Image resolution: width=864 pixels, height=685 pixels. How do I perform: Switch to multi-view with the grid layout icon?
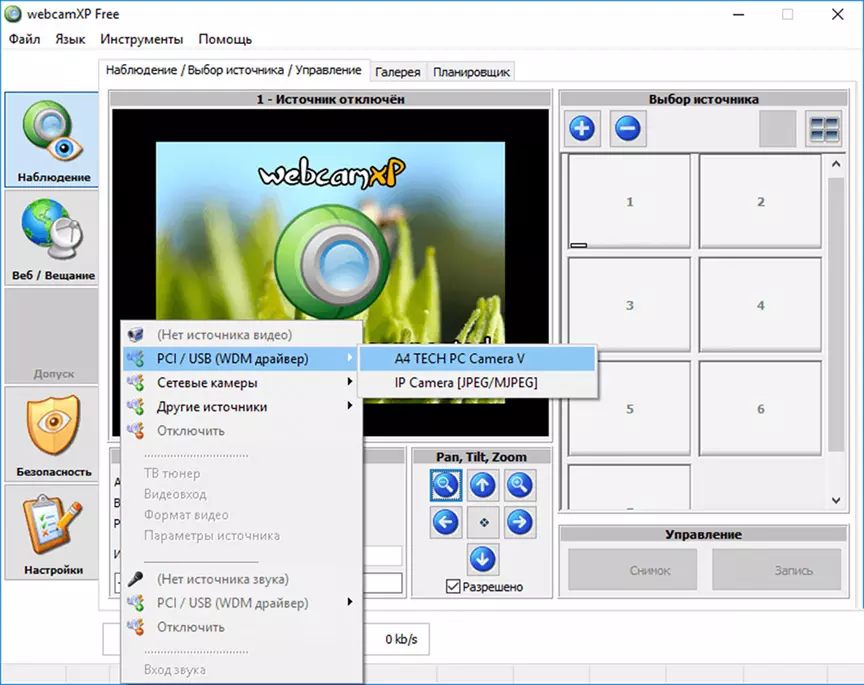[824, 128]
